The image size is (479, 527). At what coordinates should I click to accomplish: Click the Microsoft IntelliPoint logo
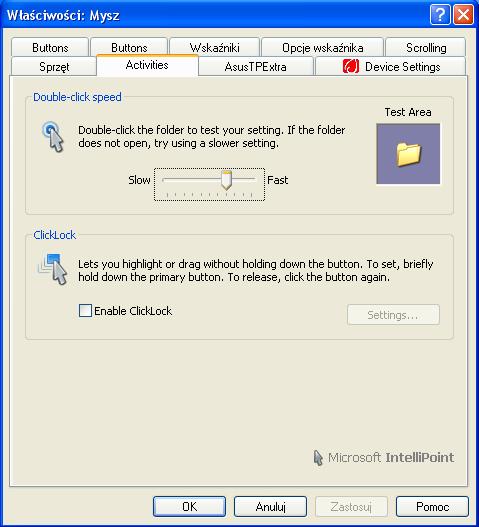pyautogui.click(x=384, y=457)
